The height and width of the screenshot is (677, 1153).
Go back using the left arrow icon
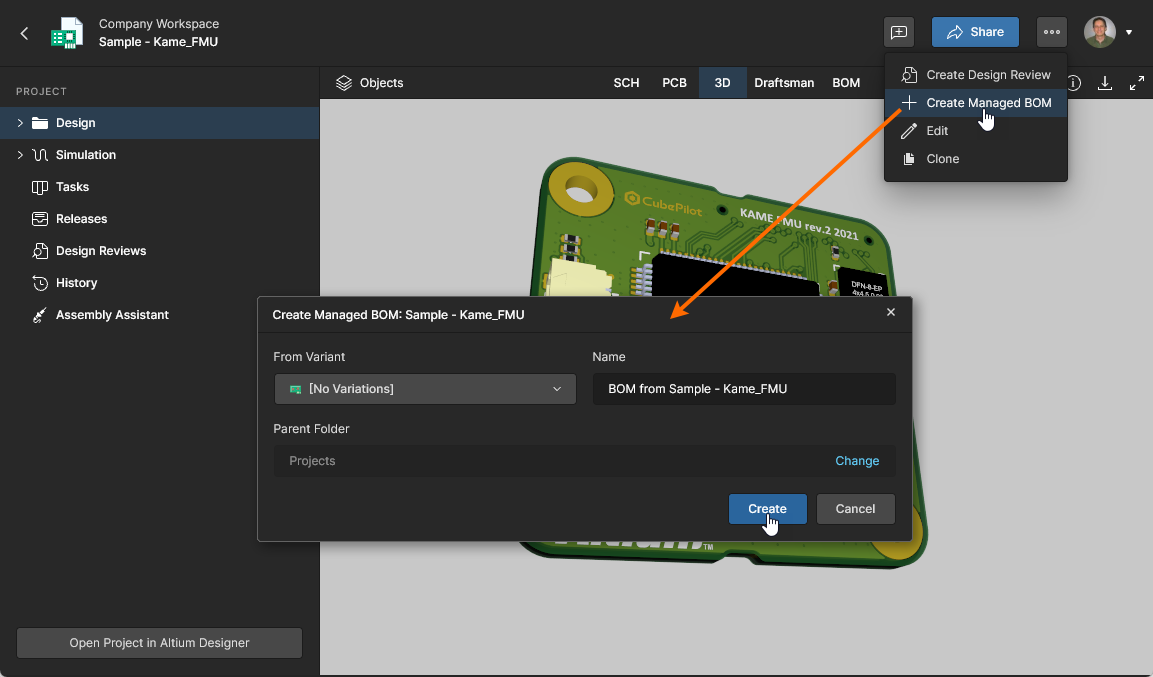(24, 33)
